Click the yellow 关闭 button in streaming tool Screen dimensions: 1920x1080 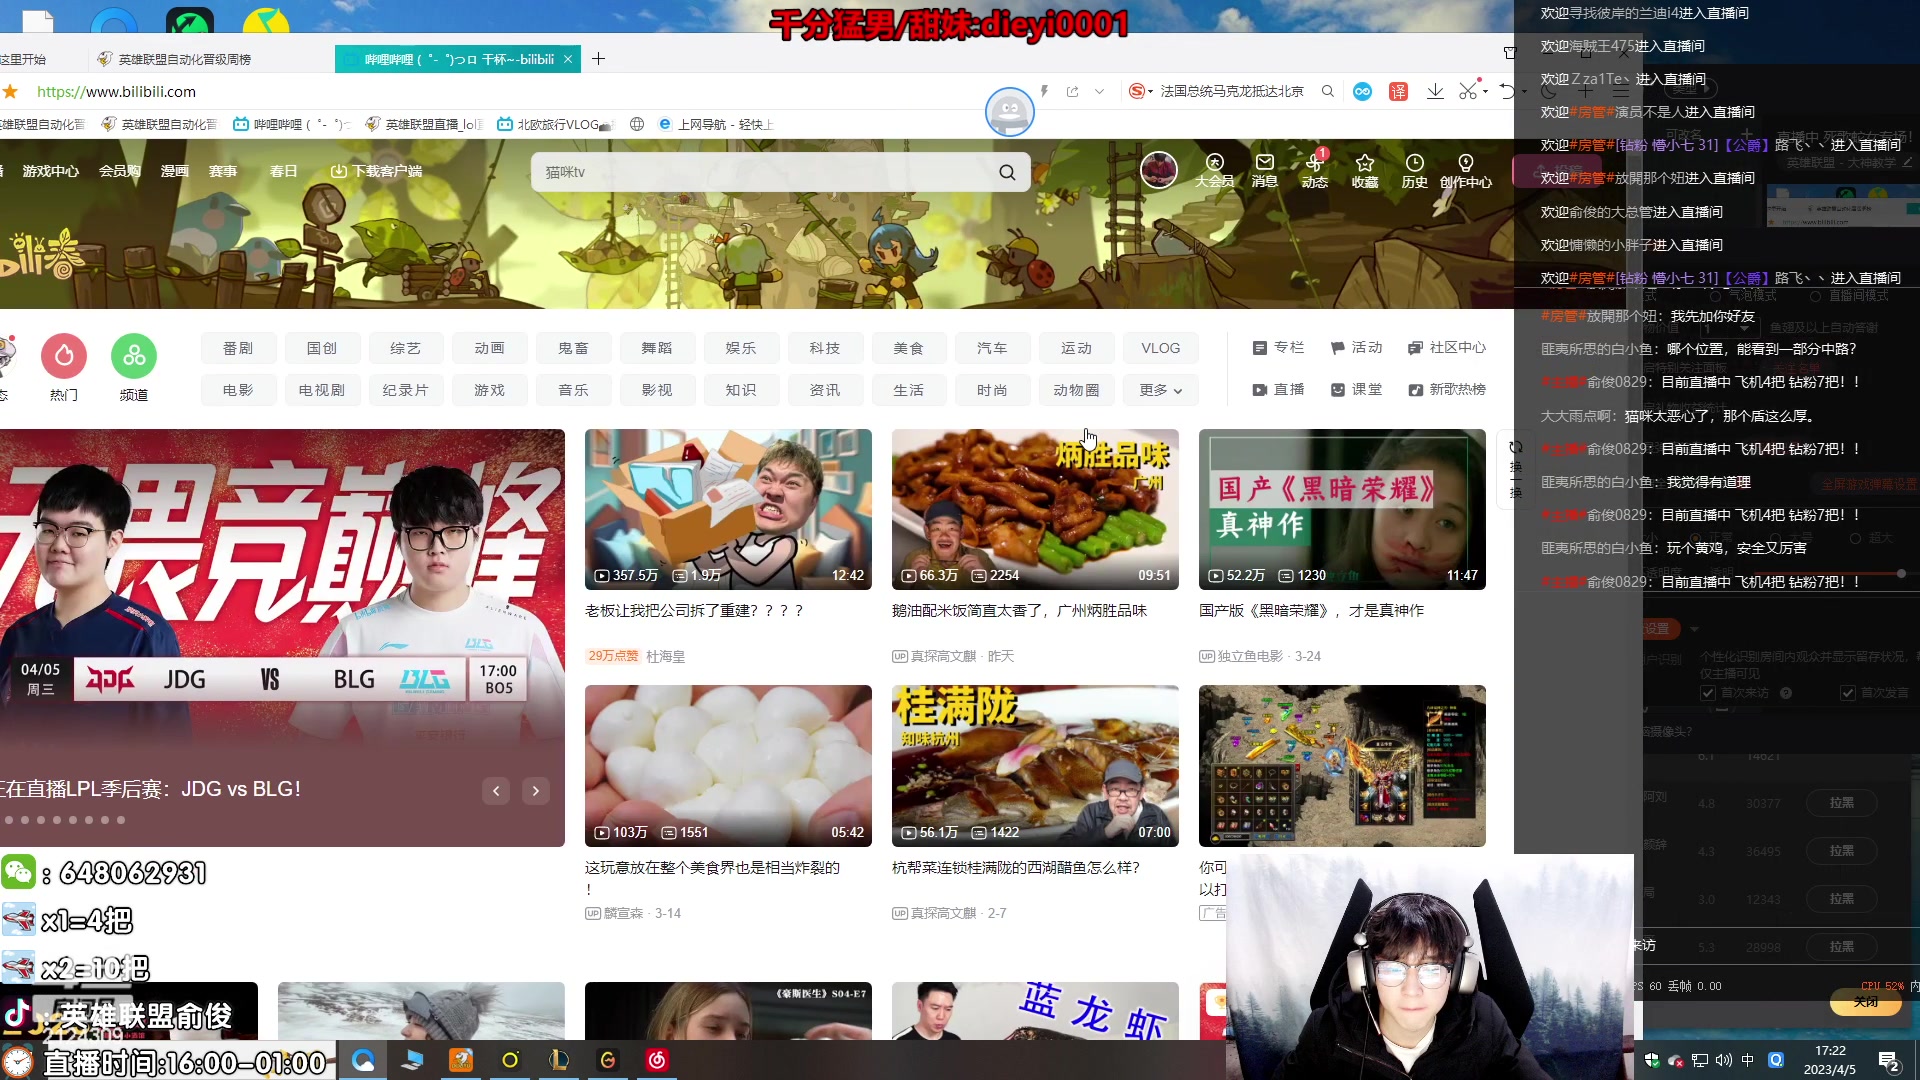click(x=1866, y=1002)
